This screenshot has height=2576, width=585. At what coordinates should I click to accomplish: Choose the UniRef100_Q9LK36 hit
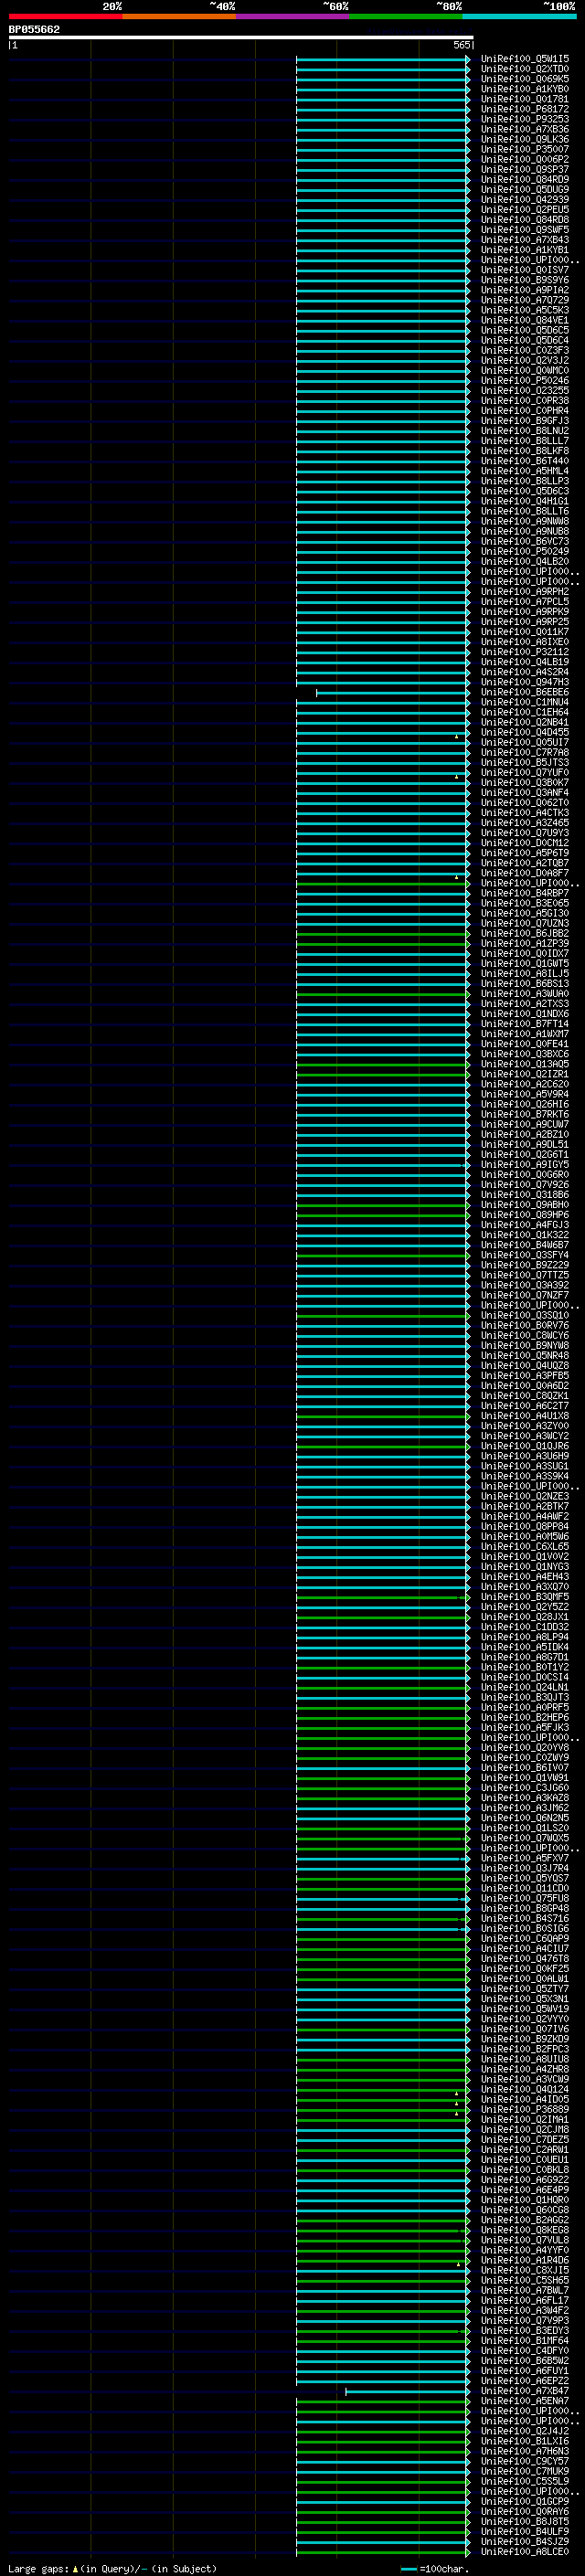pyautogui.click(x=525, y=139)
